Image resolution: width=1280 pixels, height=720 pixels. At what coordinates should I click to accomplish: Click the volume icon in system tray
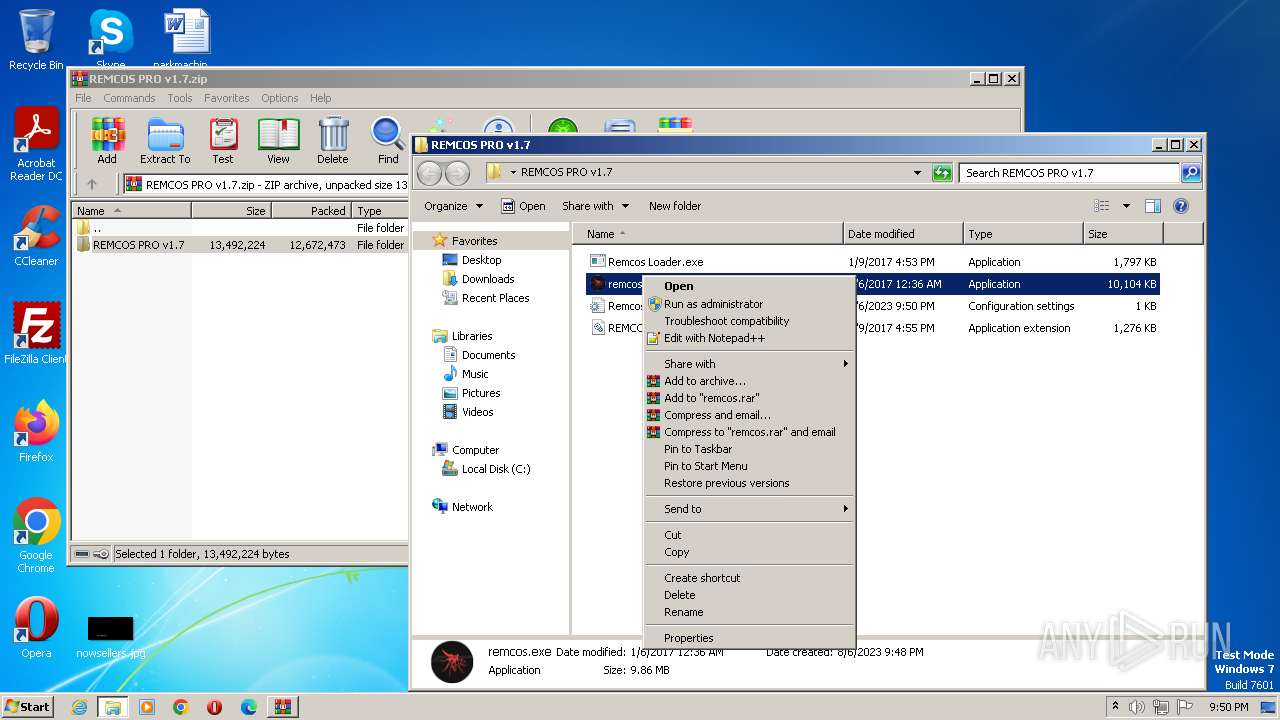(1137, 707)
